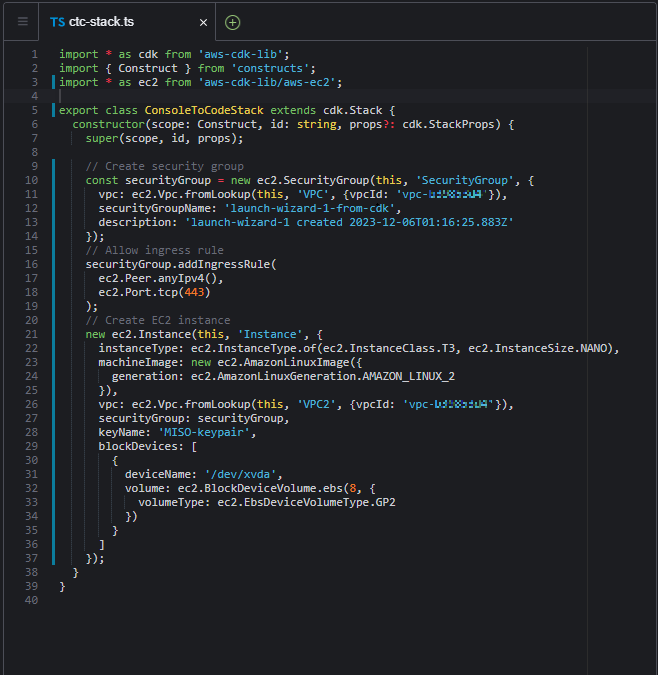Click line number 5 in the gutter

[x=35, y=110]
